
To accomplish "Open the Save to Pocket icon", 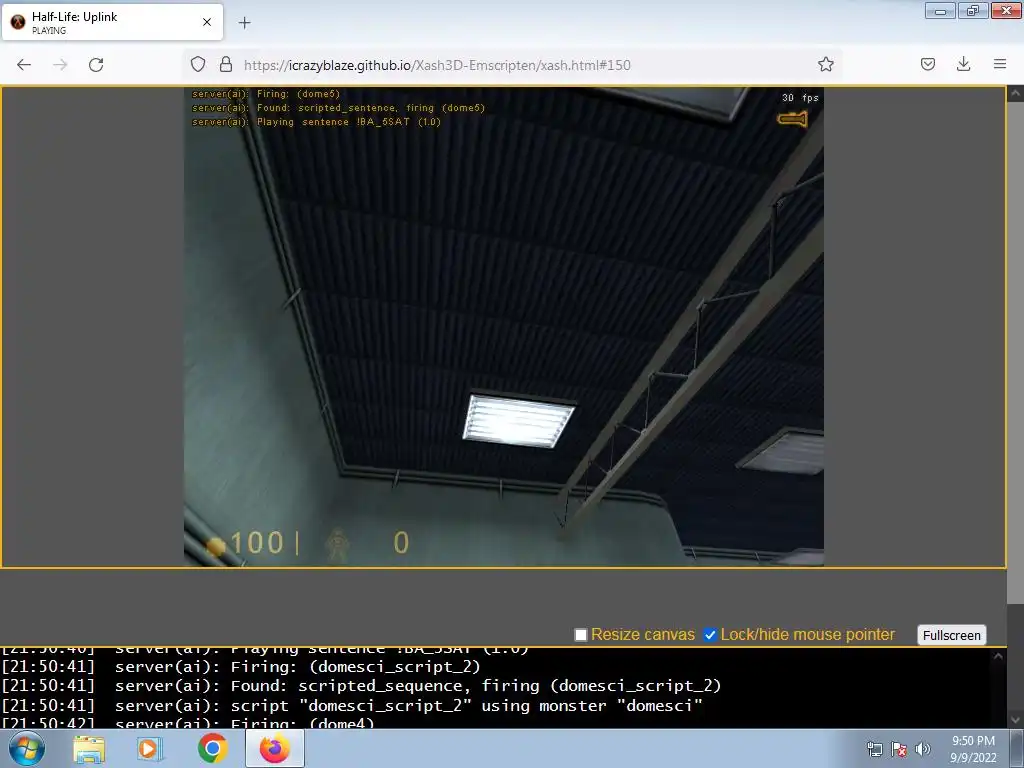I will [x=927, y=64].
